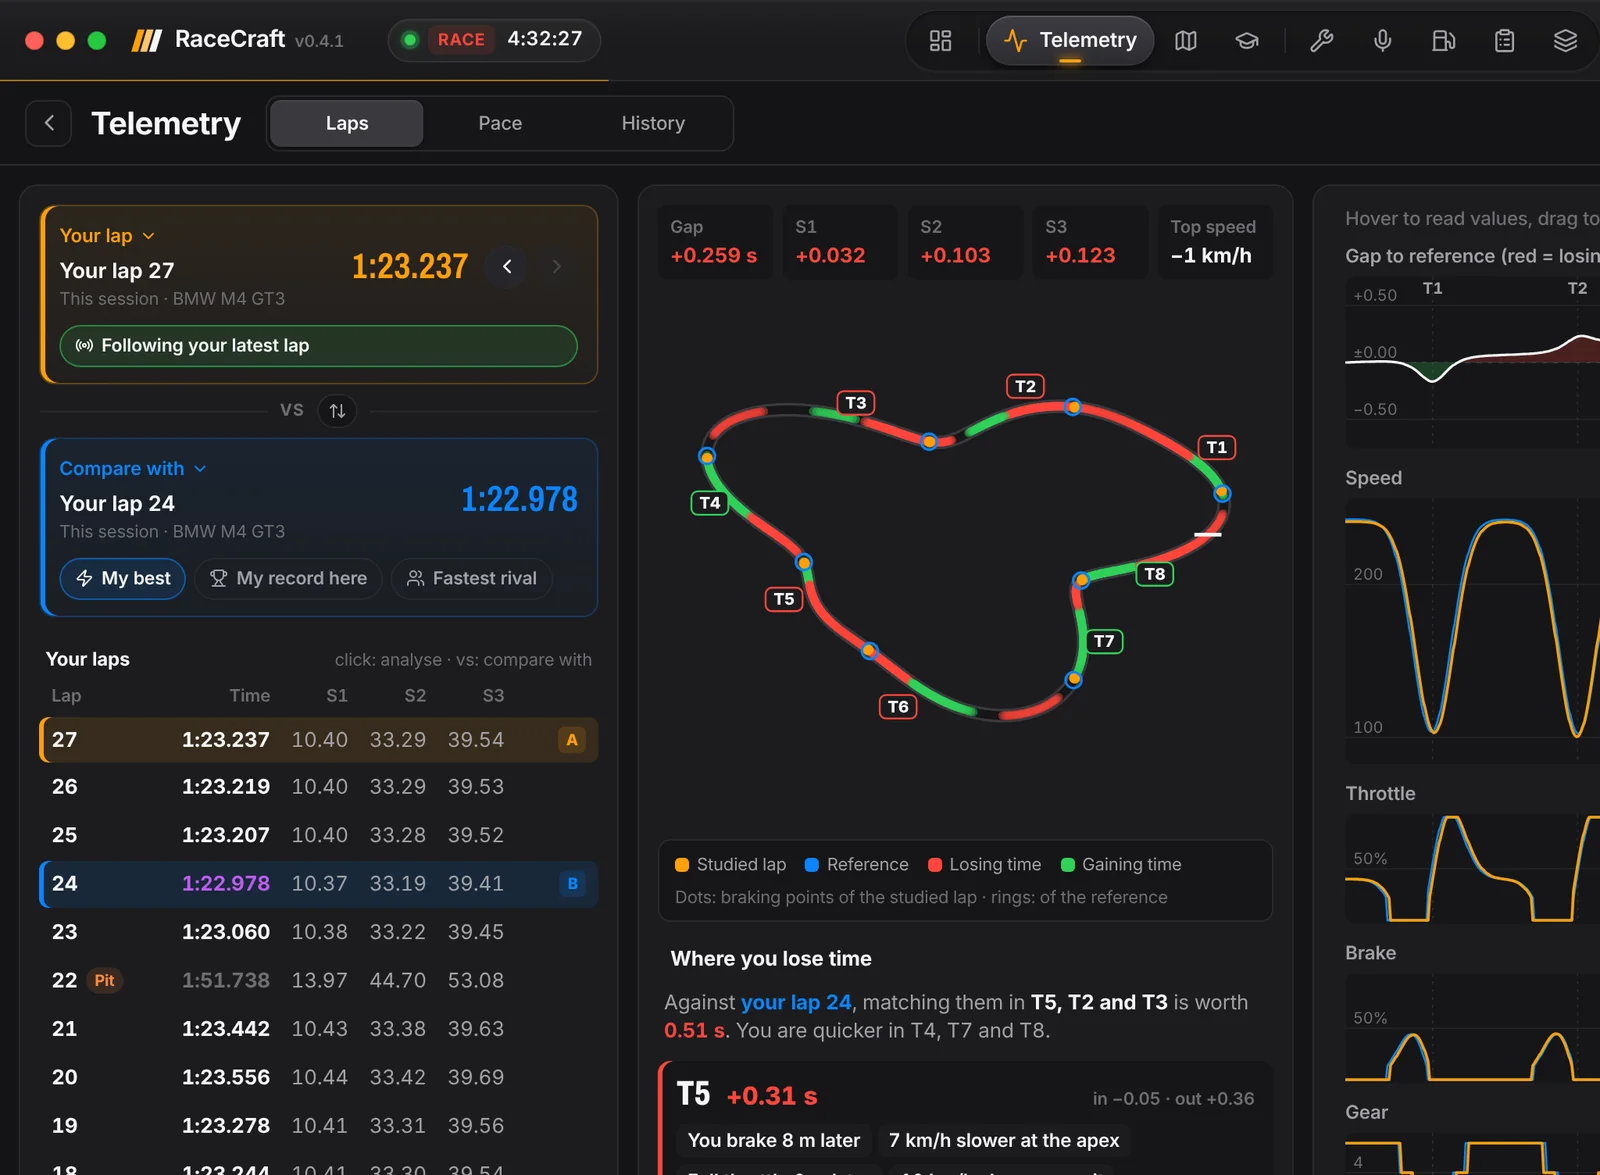
Task: Open the your lap 24 link
Action: [x=796, y=1002]
